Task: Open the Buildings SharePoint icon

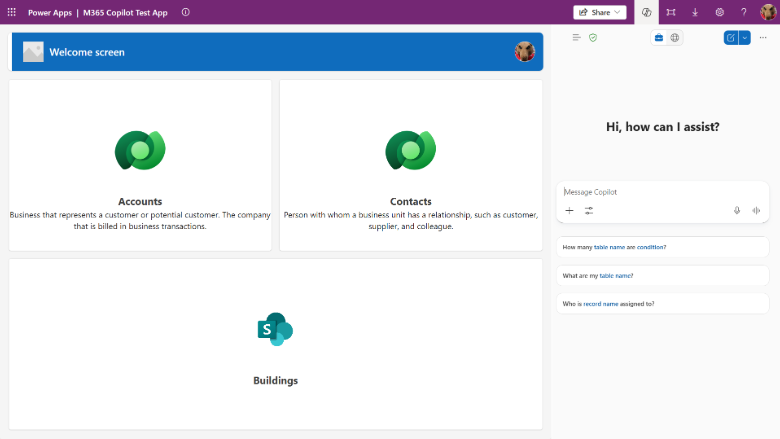Action: pos(275,329)
